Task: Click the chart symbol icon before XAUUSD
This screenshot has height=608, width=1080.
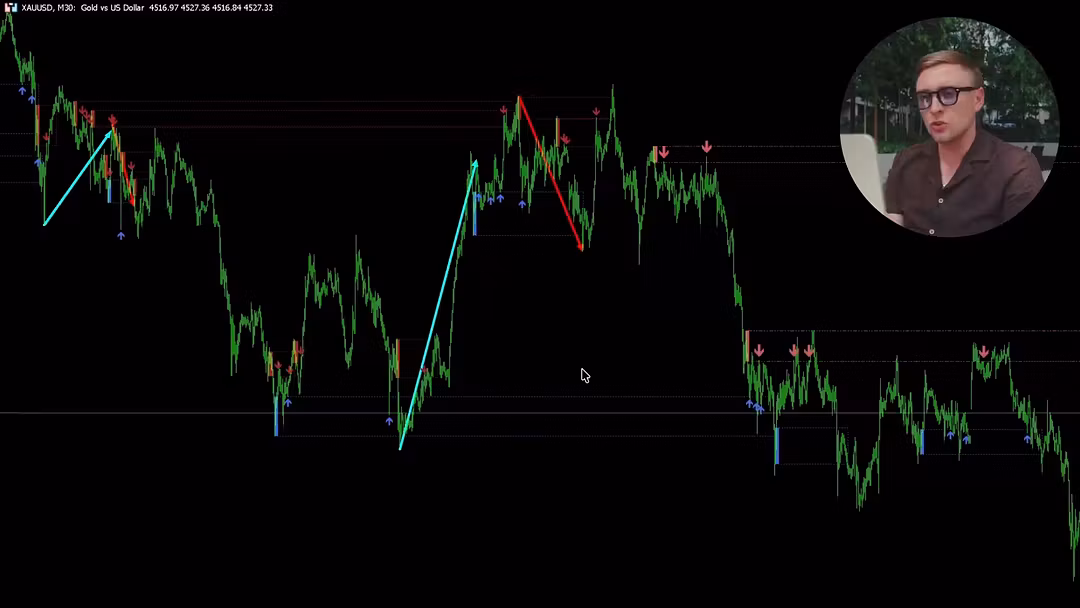Action: pyautogui.click(x=10, y=8)
